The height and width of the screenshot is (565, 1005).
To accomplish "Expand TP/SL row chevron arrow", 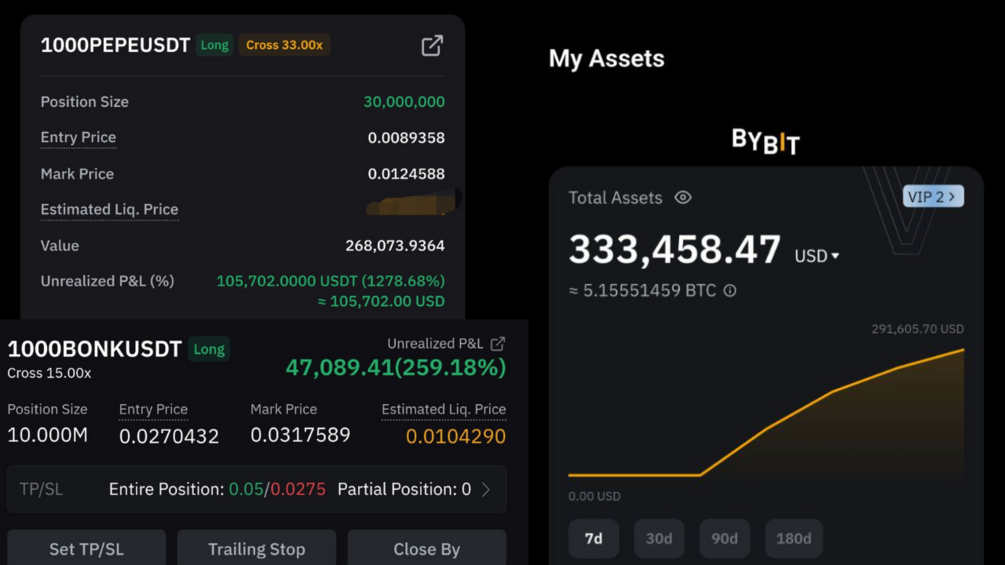I will click(x=486, y=489).
